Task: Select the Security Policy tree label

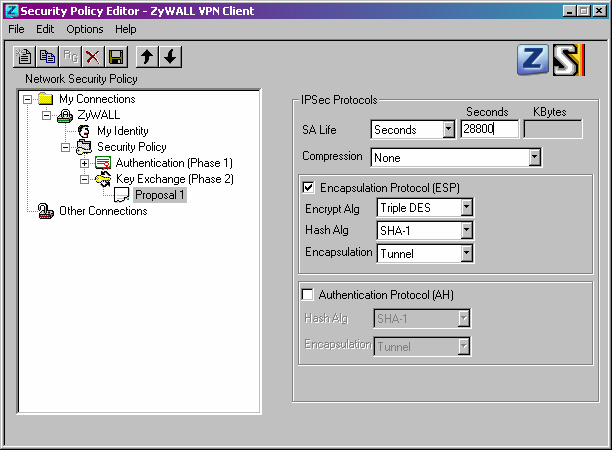Action: point(132,147)
